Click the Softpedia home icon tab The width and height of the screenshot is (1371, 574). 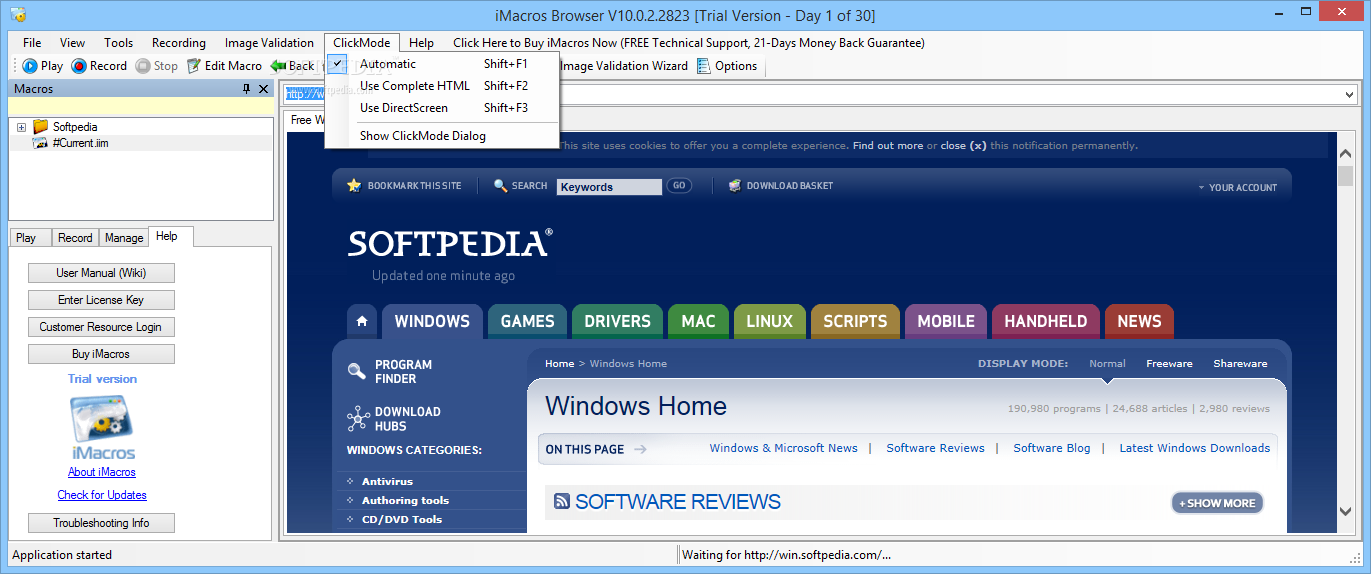tap(362, 321)
